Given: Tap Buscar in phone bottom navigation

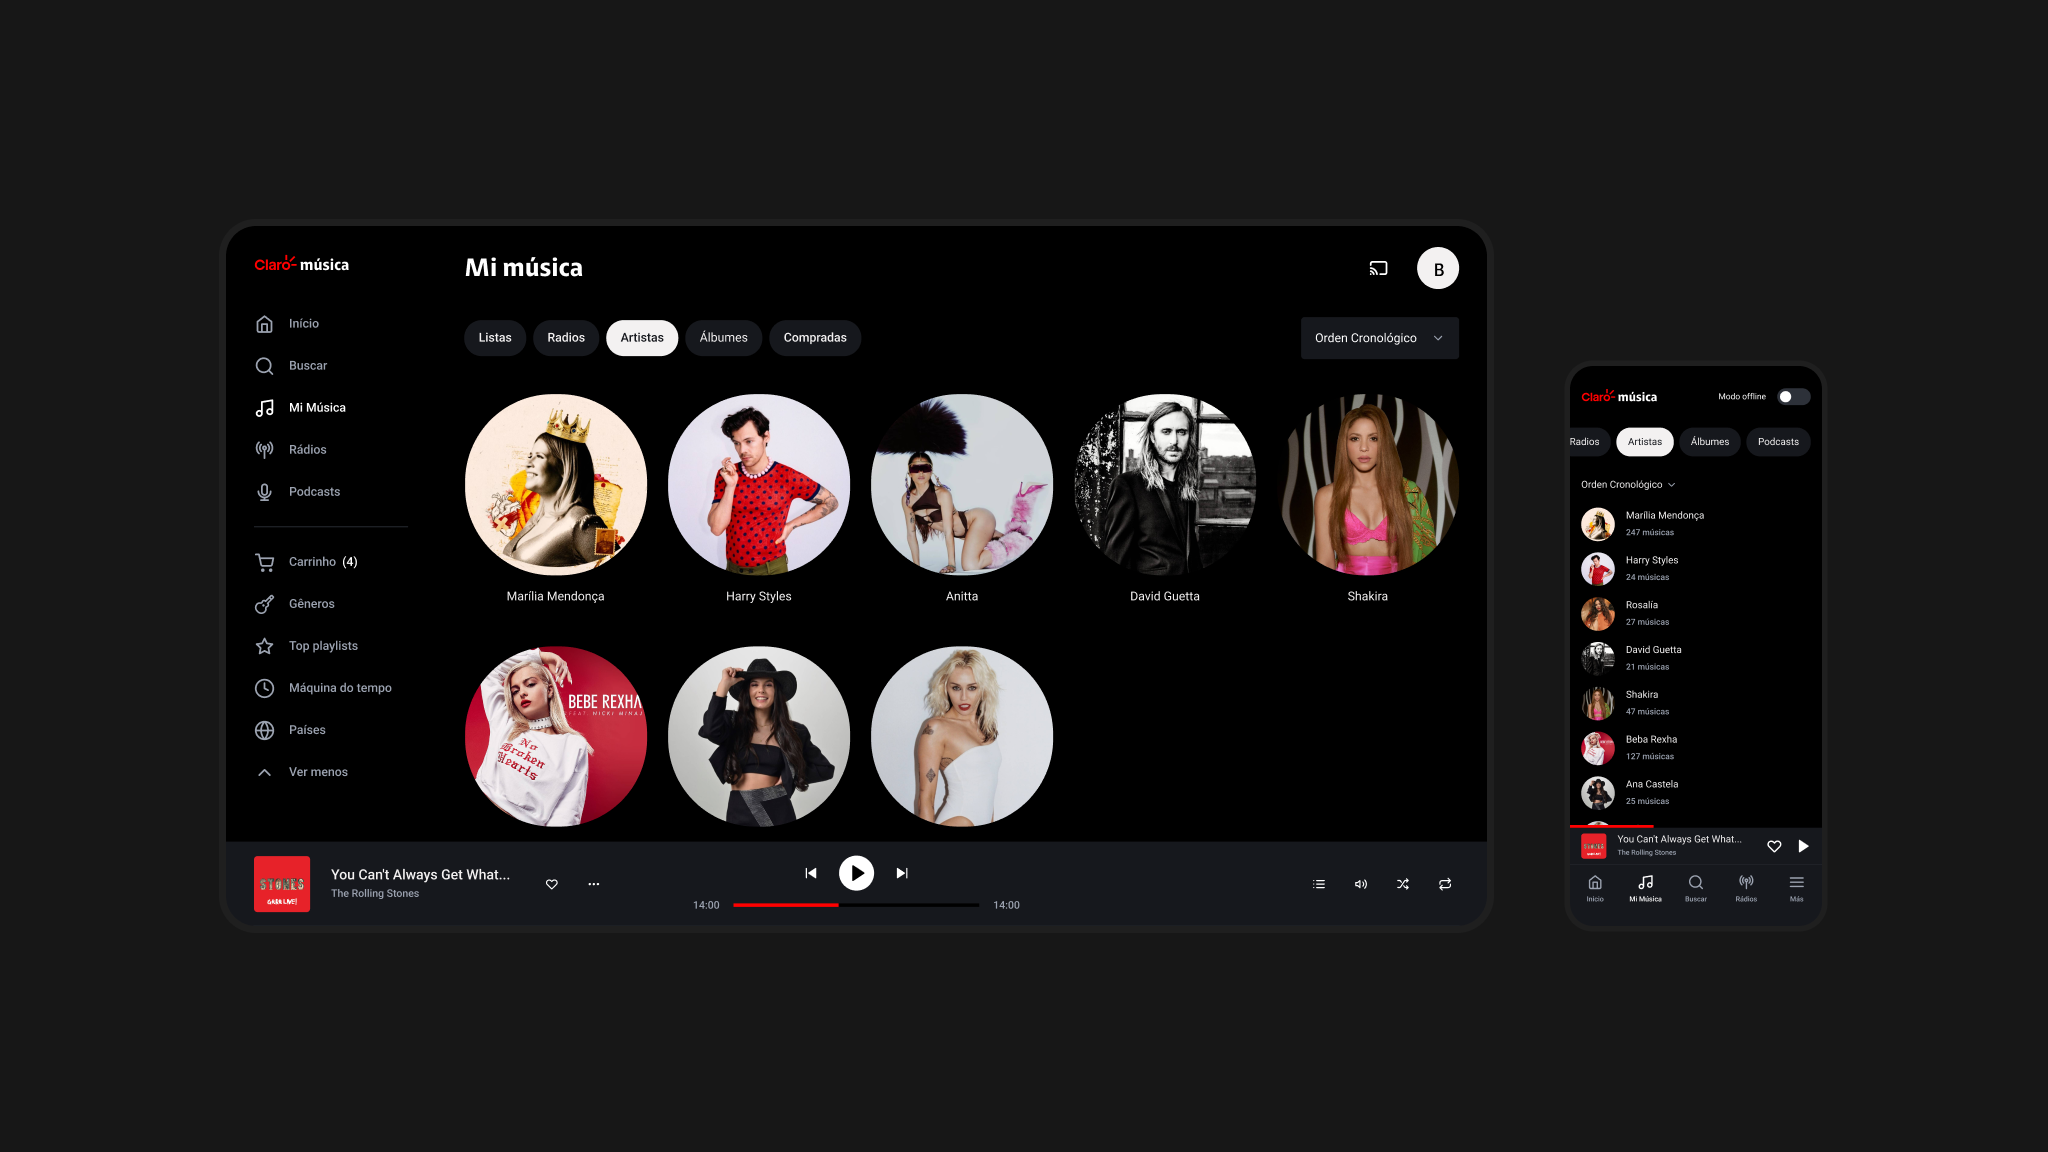Looking at the screenshot, I should [1696, 888].
